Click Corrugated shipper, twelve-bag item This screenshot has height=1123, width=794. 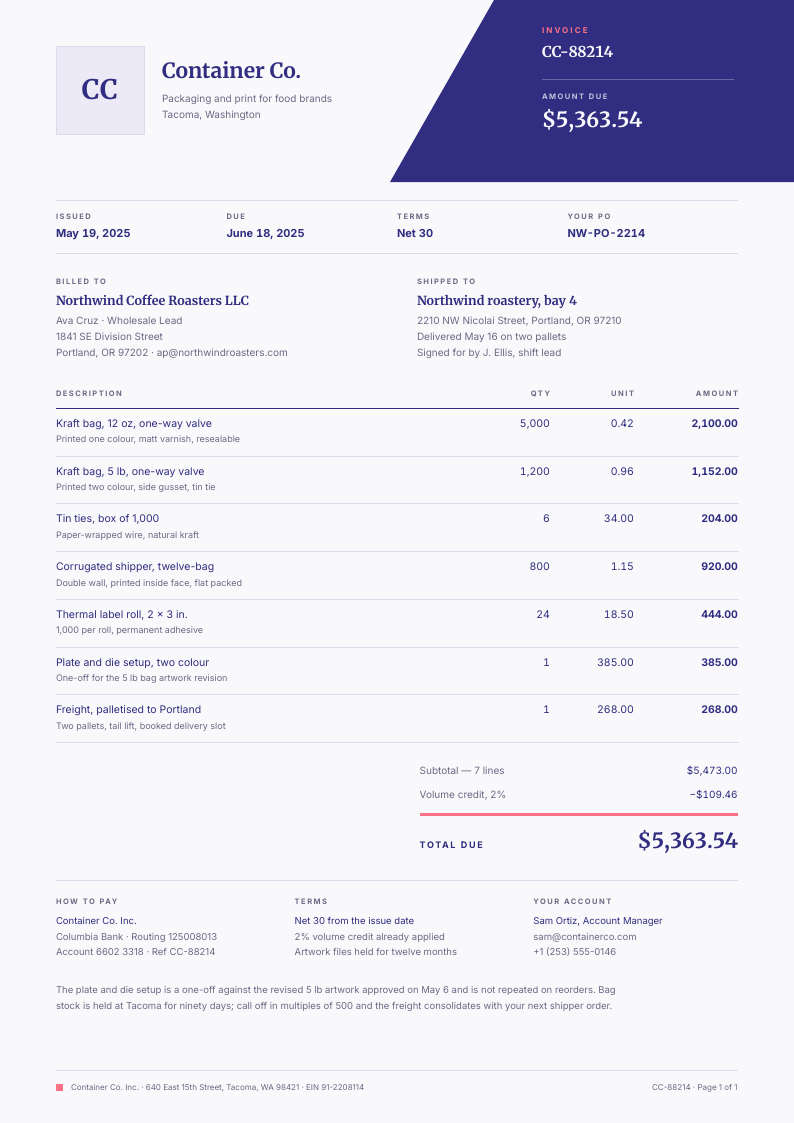point(135,566)
